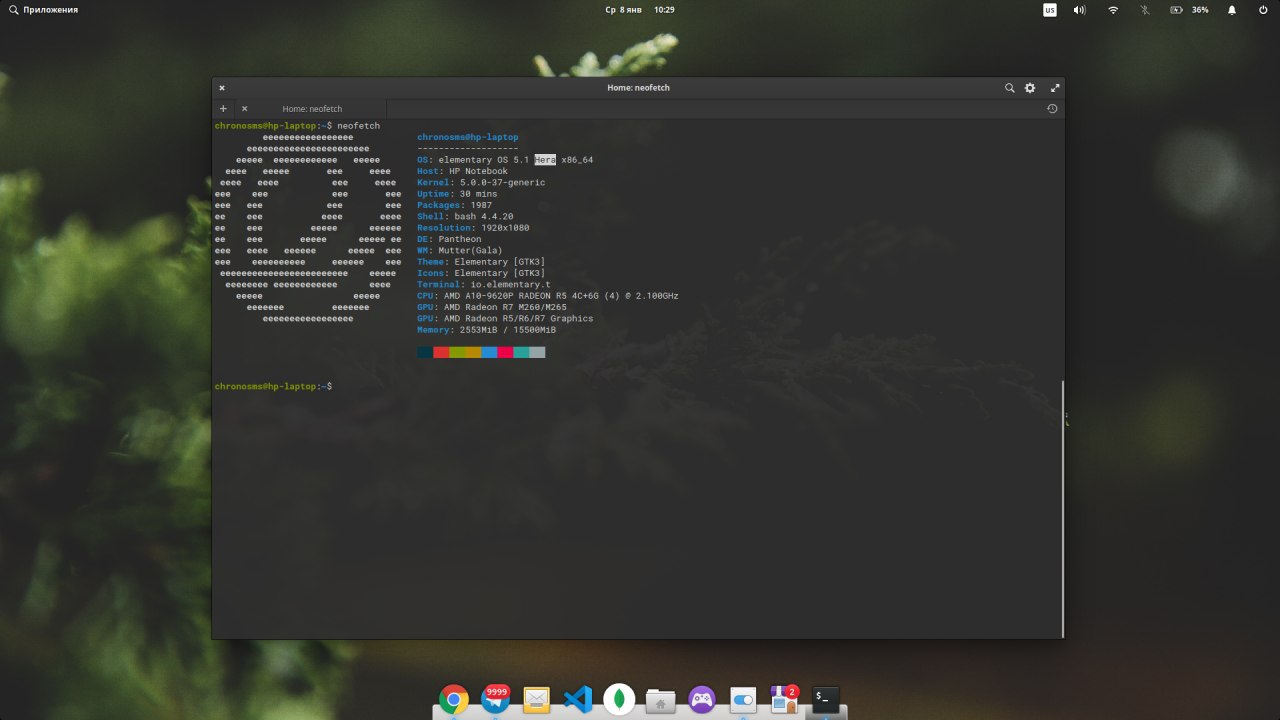Open the power session menu

[x=1263, y=10]
